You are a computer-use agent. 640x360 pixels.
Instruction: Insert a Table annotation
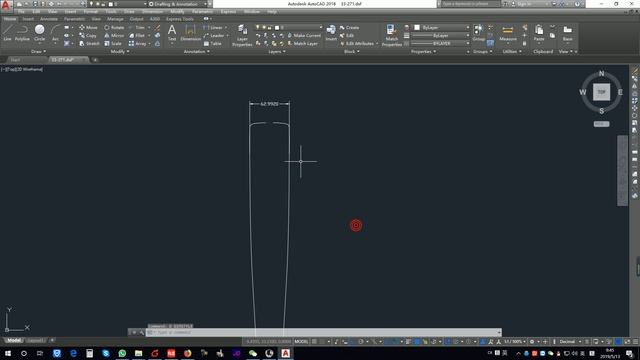212,43
